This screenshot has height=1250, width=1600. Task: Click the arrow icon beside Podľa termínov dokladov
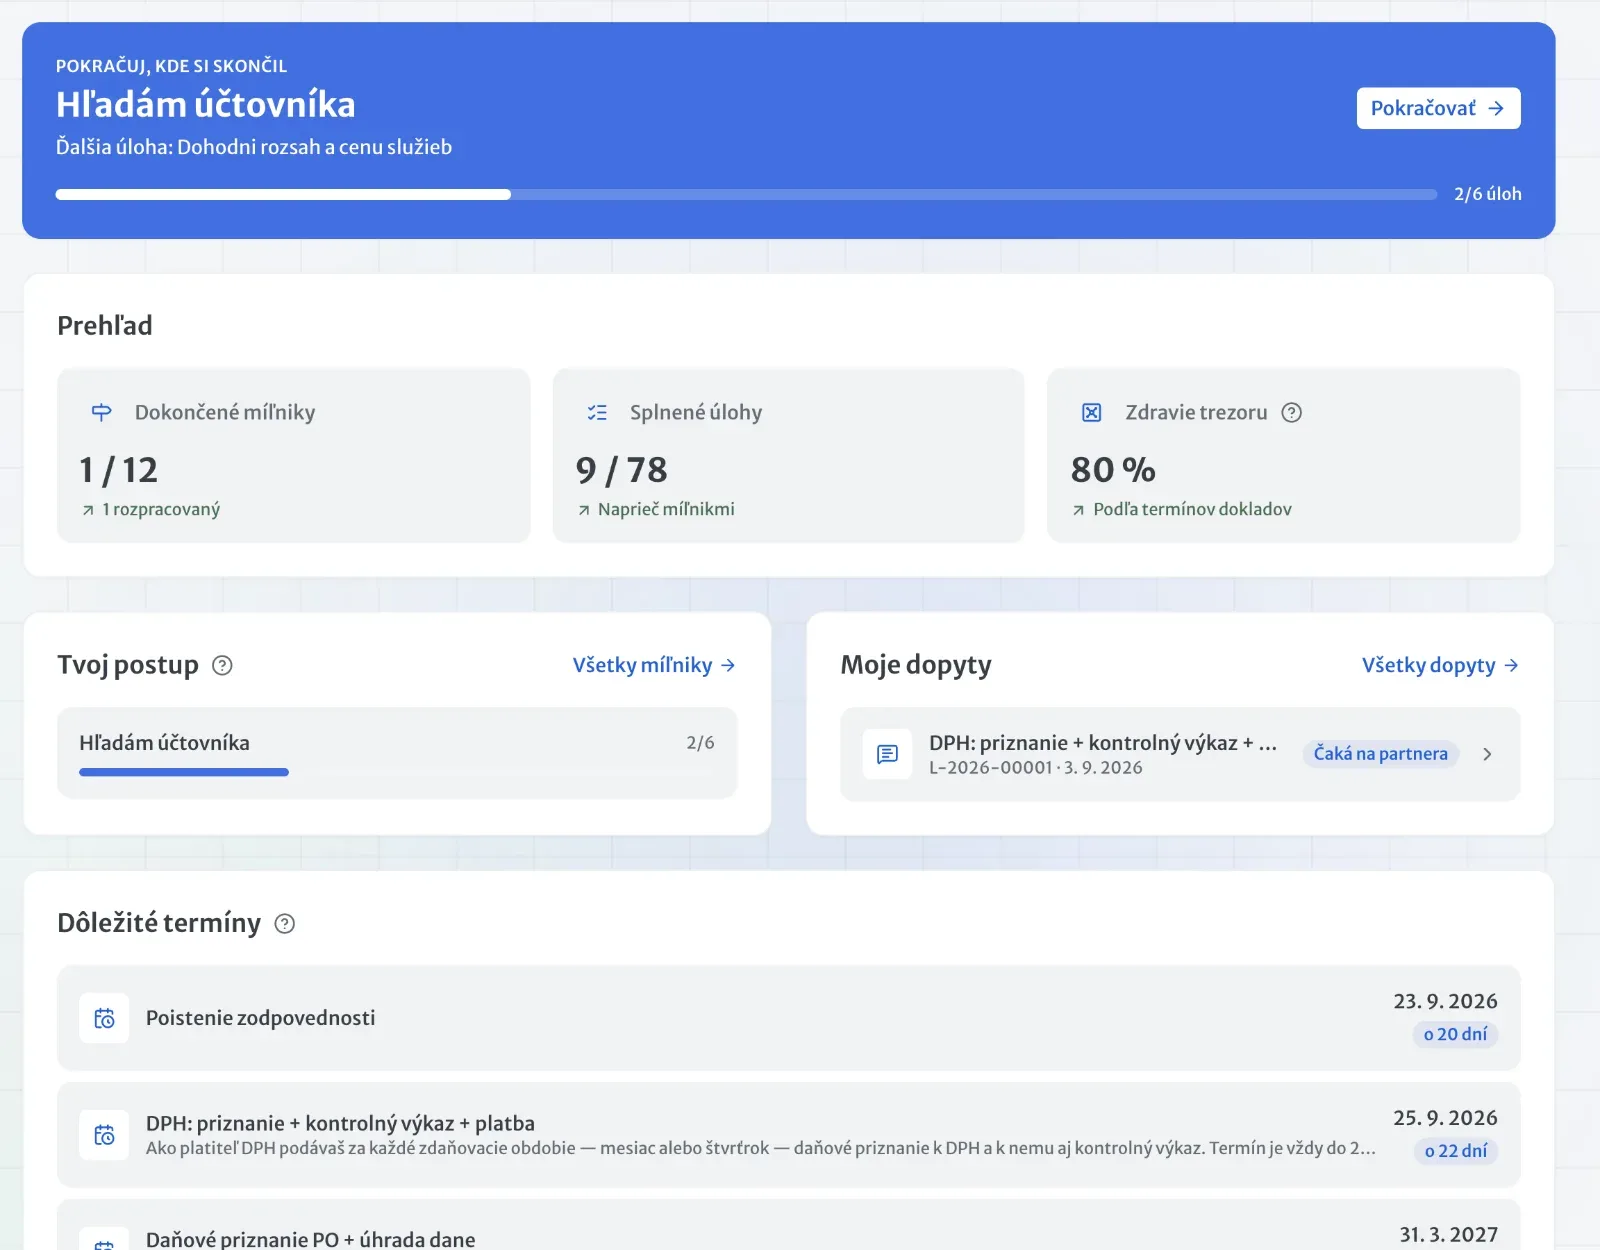tap(1078, 510)
